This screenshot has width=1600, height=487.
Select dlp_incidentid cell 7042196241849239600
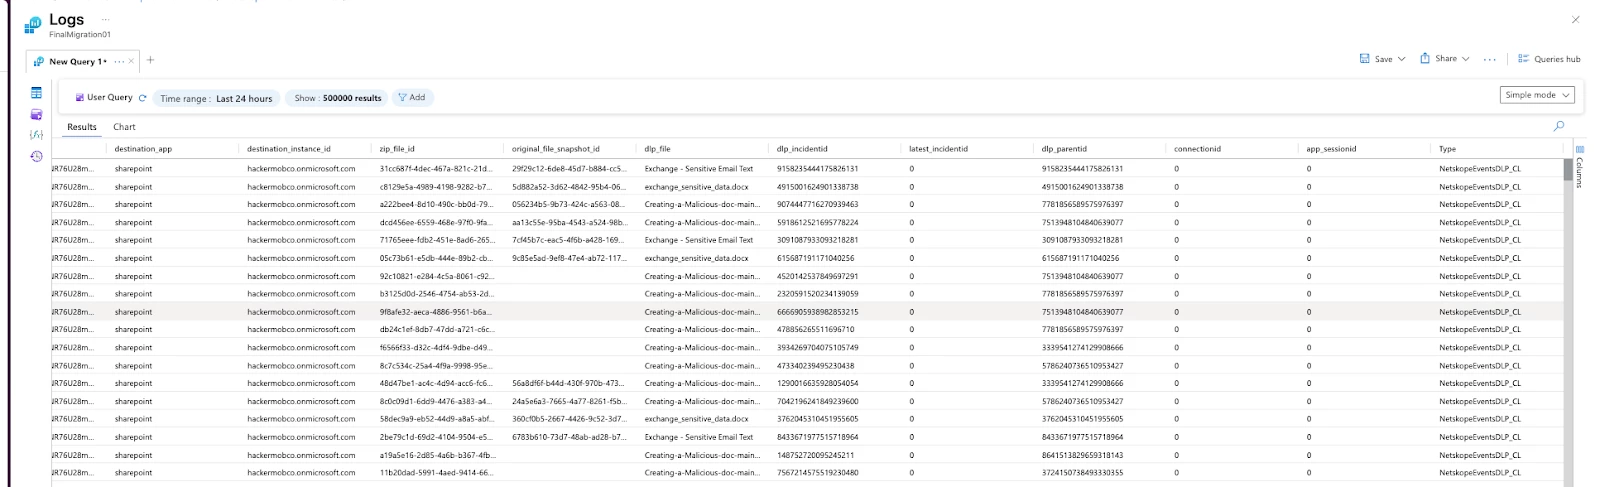[817, 401]
